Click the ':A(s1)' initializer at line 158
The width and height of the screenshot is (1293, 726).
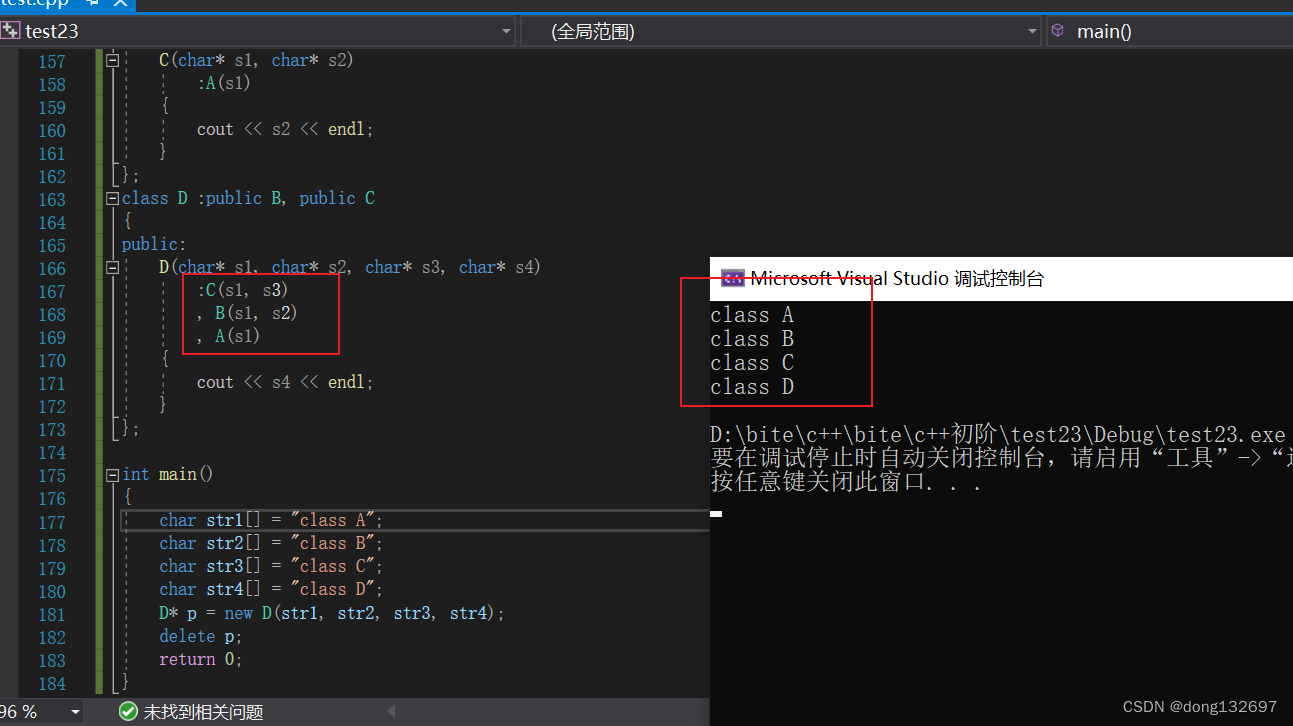point(224,83)
